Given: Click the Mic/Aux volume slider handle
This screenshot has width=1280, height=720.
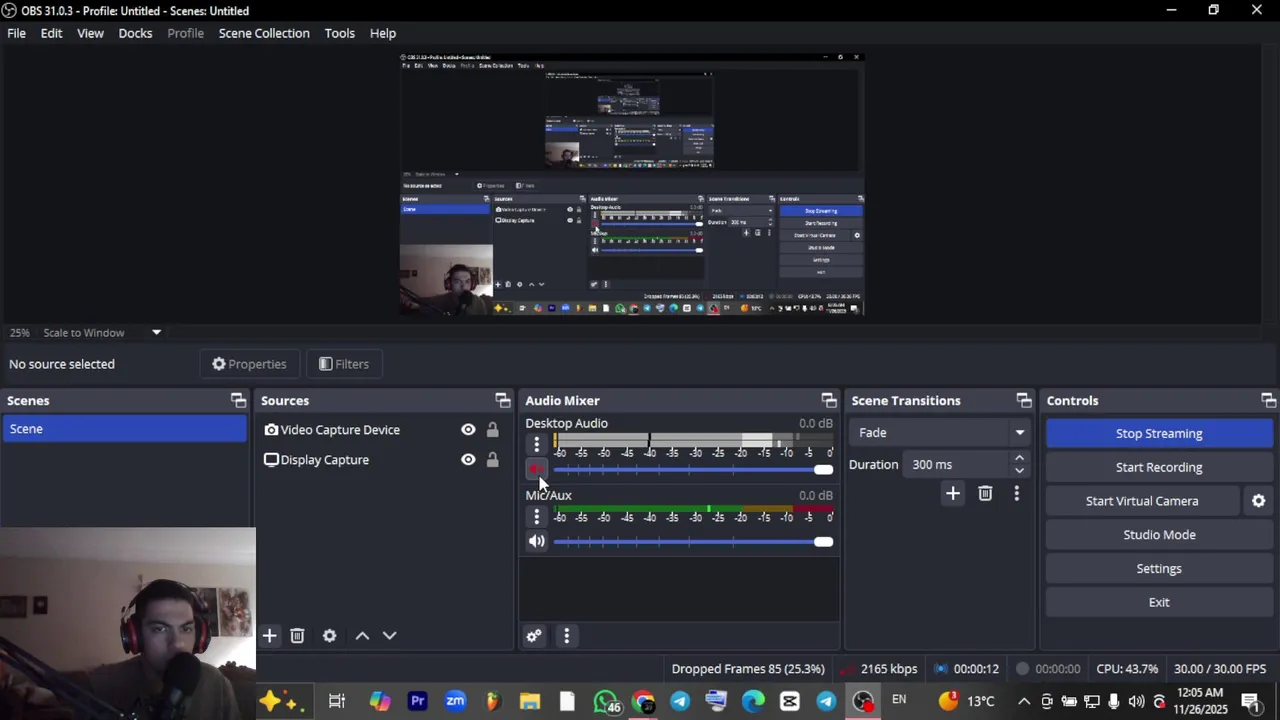Looking at the screenshot, I should click(x=823, y=542).
